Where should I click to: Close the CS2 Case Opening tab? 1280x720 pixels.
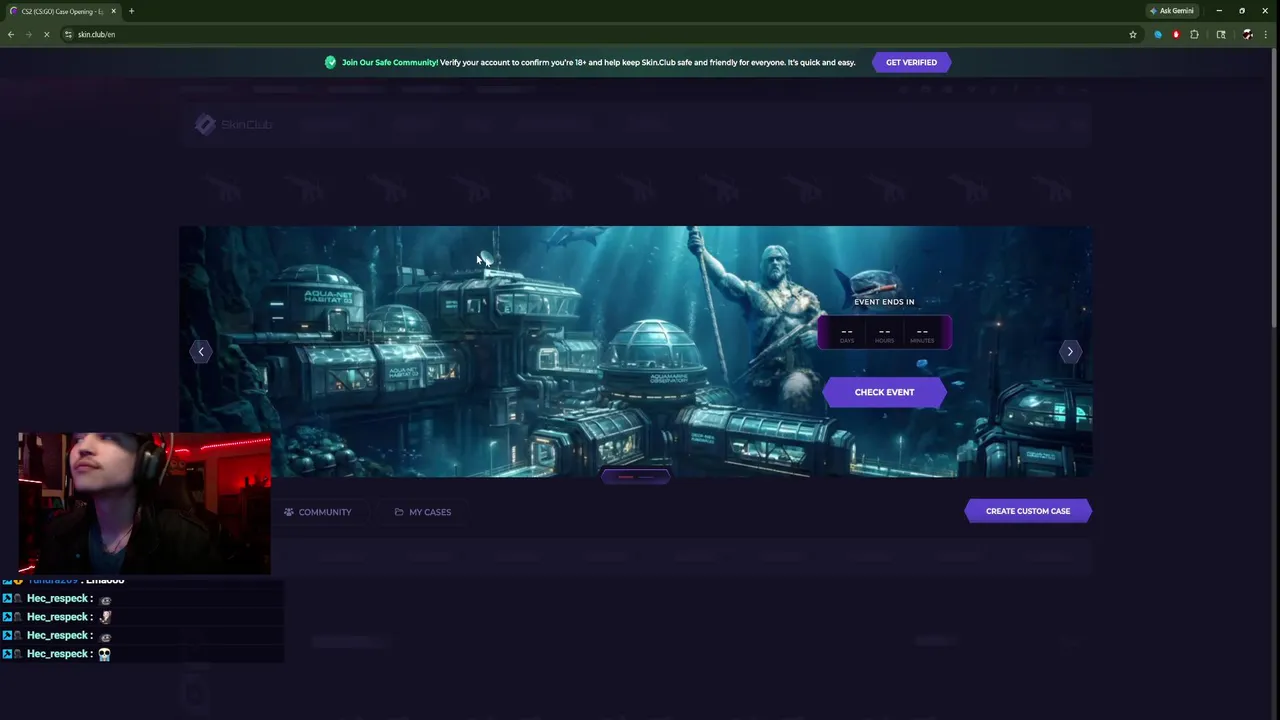pos(113,11)
